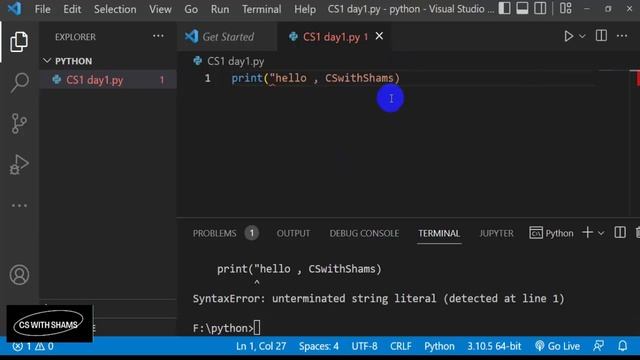Open the Explorer view in activity bar
Screen dimensions: 640x360
19,42
